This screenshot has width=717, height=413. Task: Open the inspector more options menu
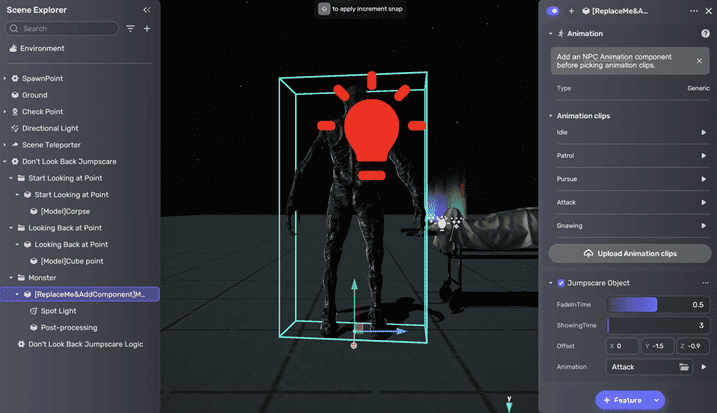coord(694,10)
